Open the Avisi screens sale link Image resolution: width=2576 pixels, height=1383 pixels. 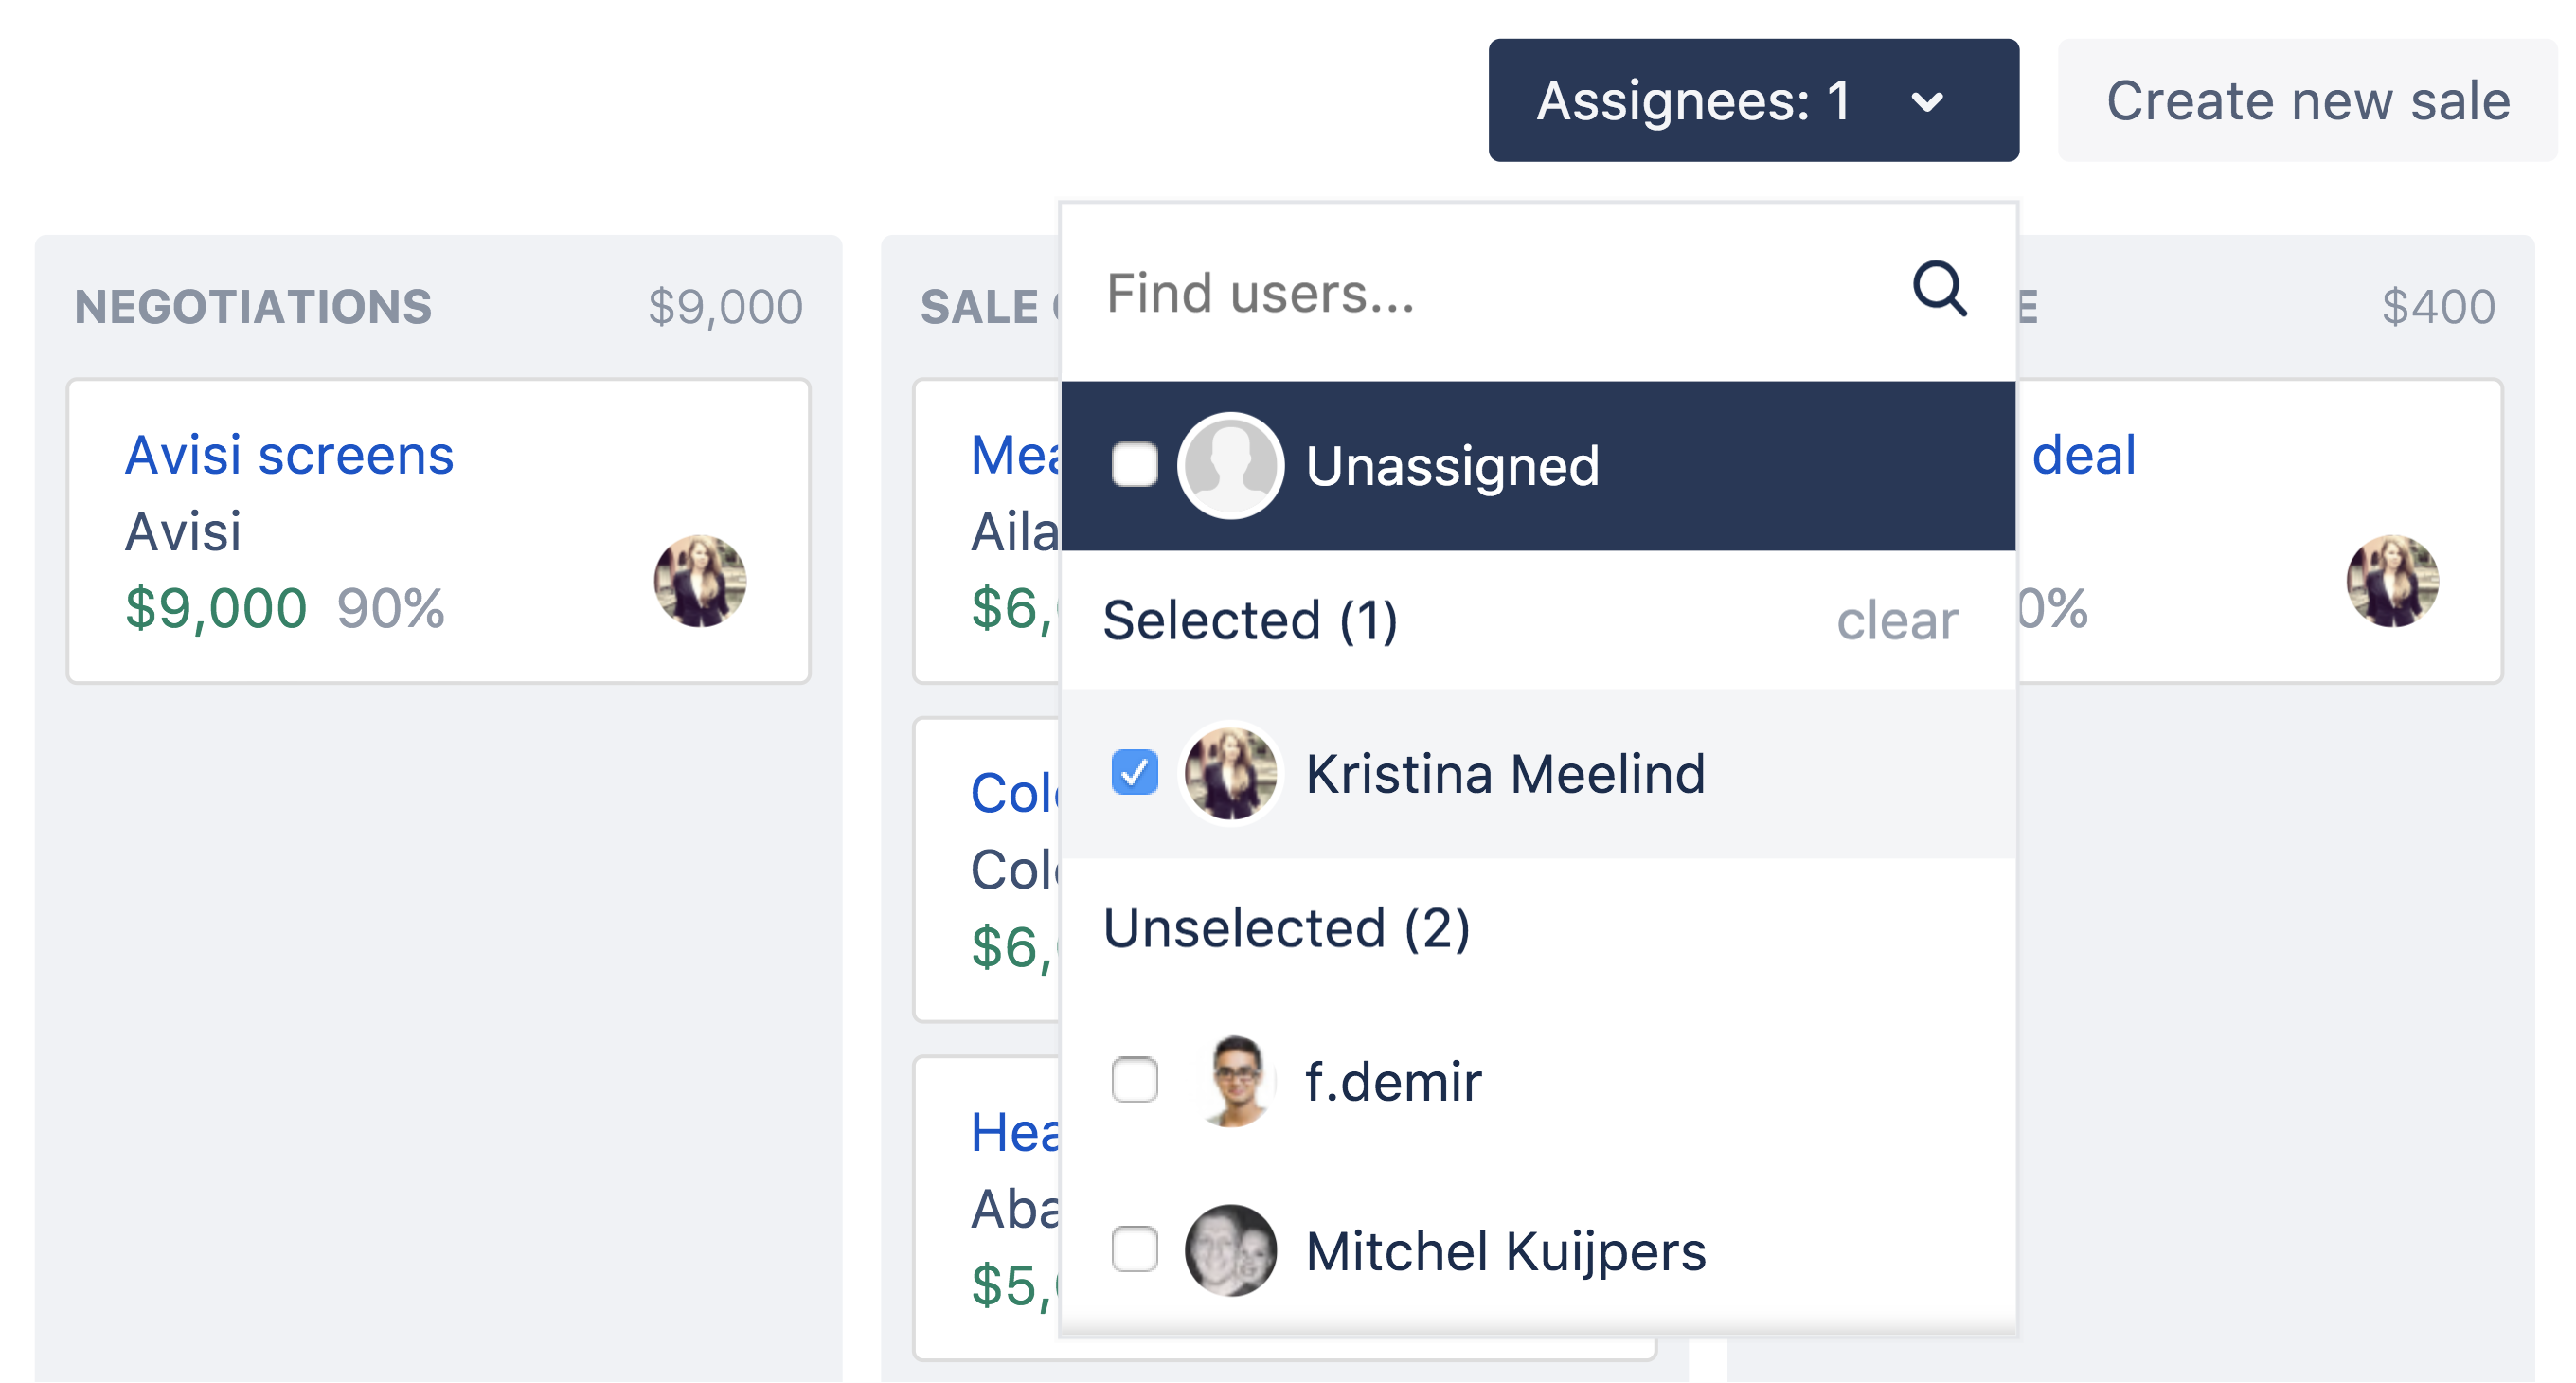click(289, 455)
